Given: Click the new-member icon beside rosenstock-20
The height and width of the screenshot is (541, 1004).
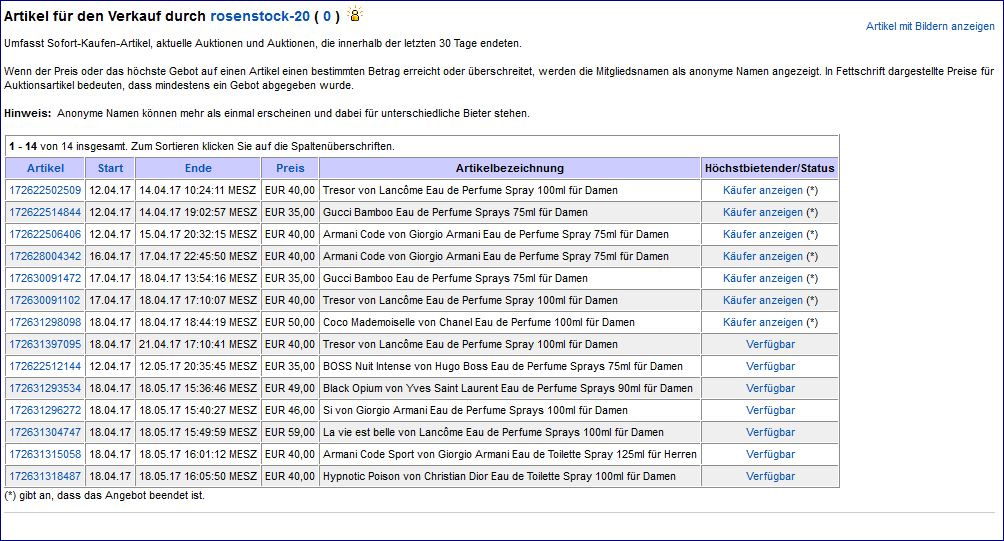Looking at the screenshot, I should point(355,14).
